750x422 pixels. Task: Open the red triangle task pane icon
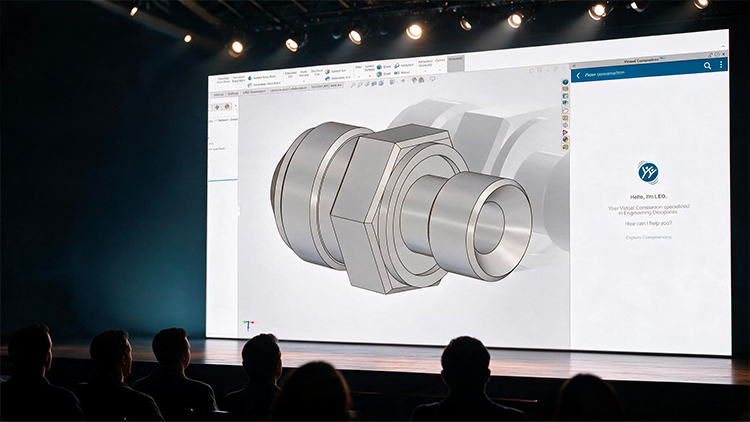(565, 133)
